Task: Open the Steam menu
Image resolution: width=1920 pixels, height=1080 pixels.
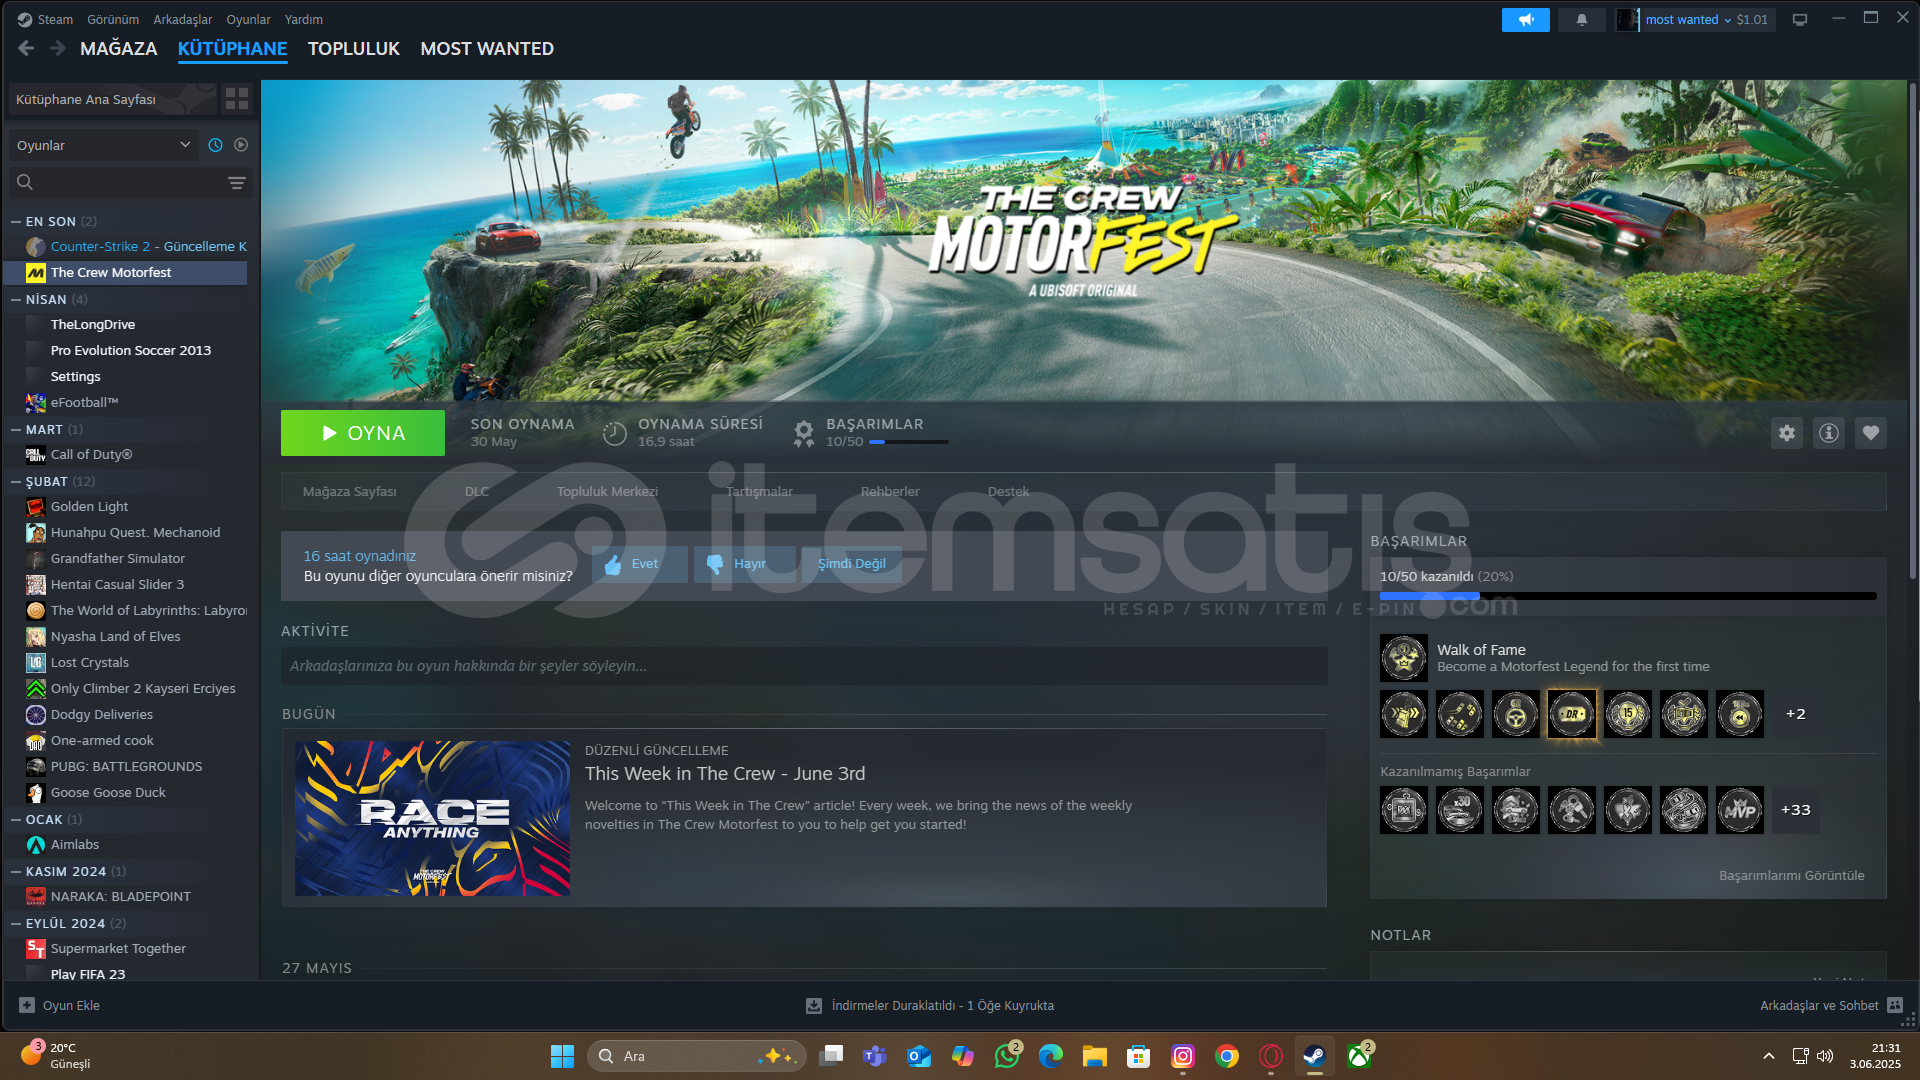Action: click(55, 19)
